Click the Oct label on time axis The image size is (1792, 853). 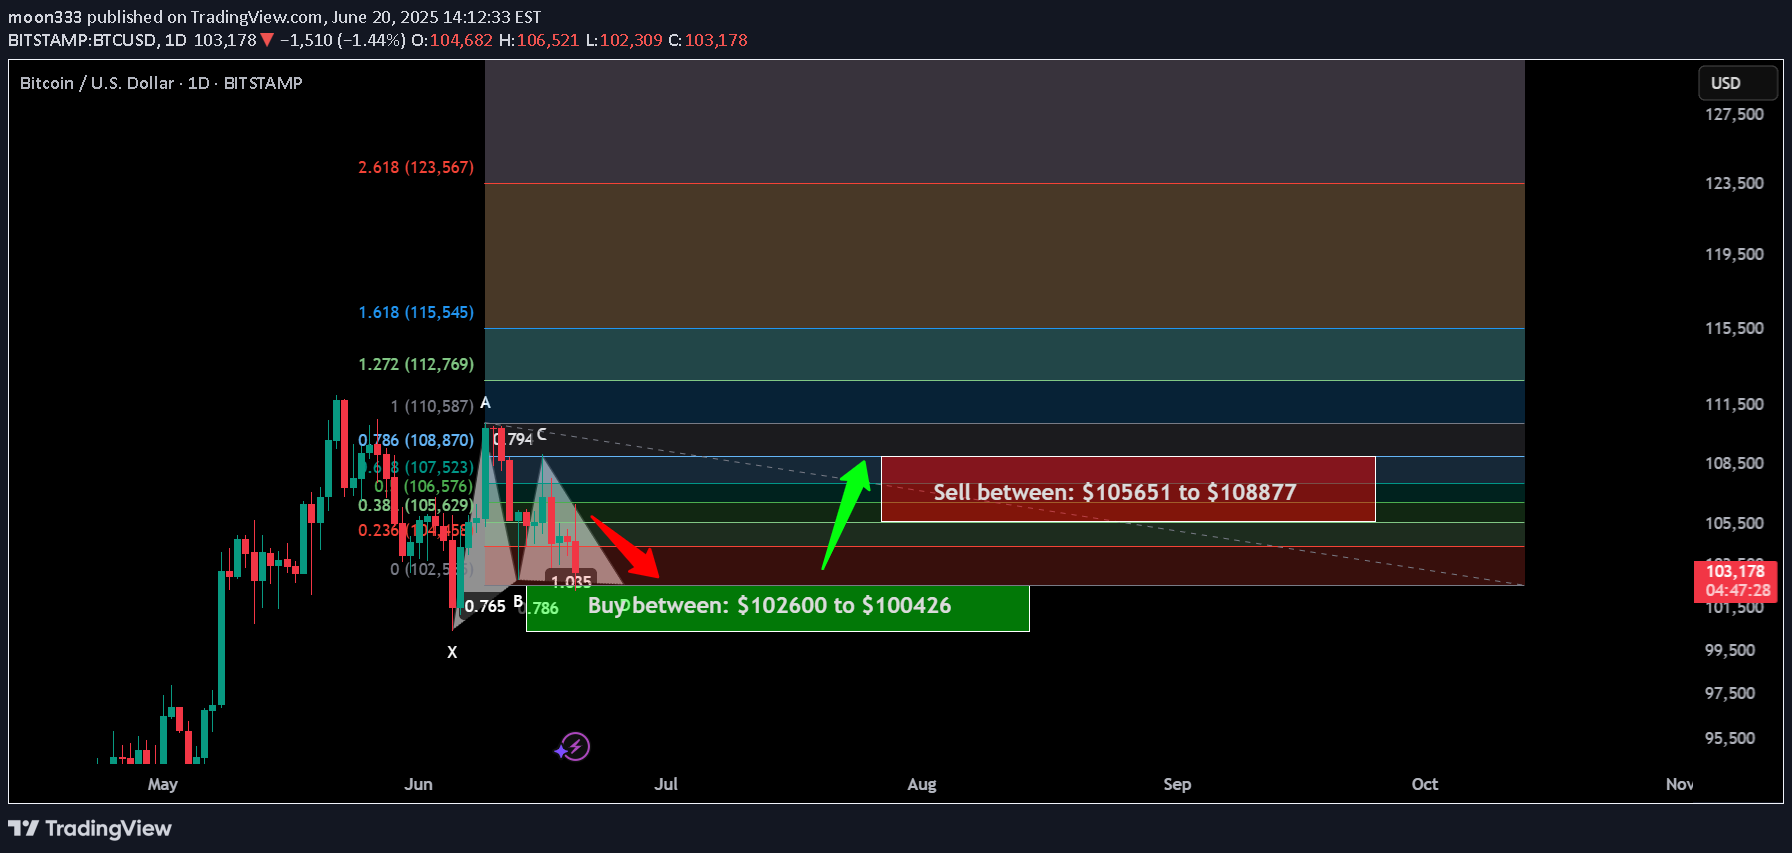click(1425, 784)
